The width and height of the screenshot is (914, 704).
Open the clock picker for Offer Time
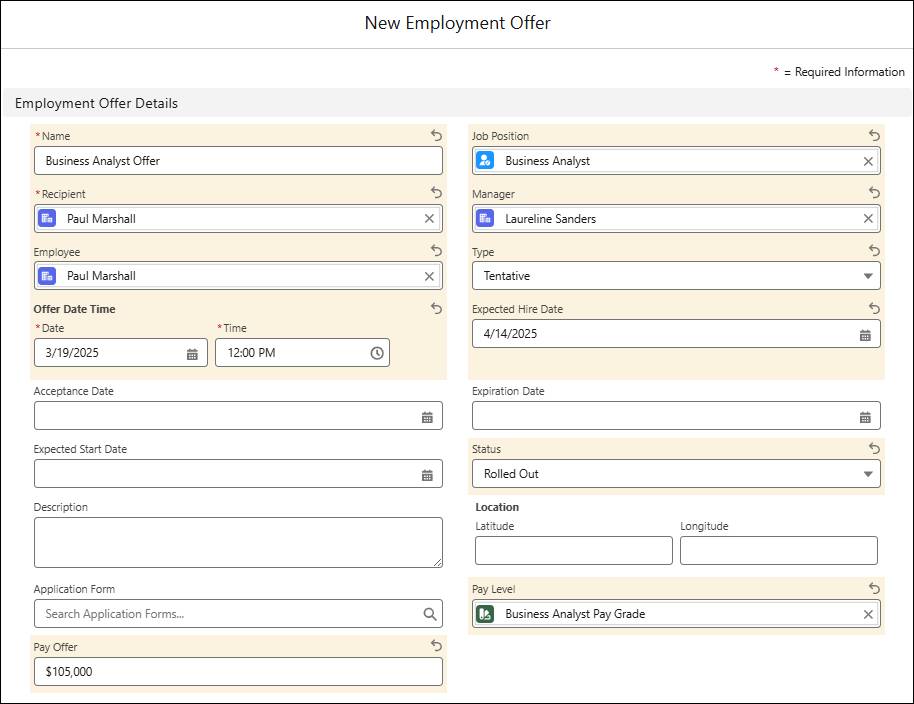pyautogui.click(x=376, y=352)
